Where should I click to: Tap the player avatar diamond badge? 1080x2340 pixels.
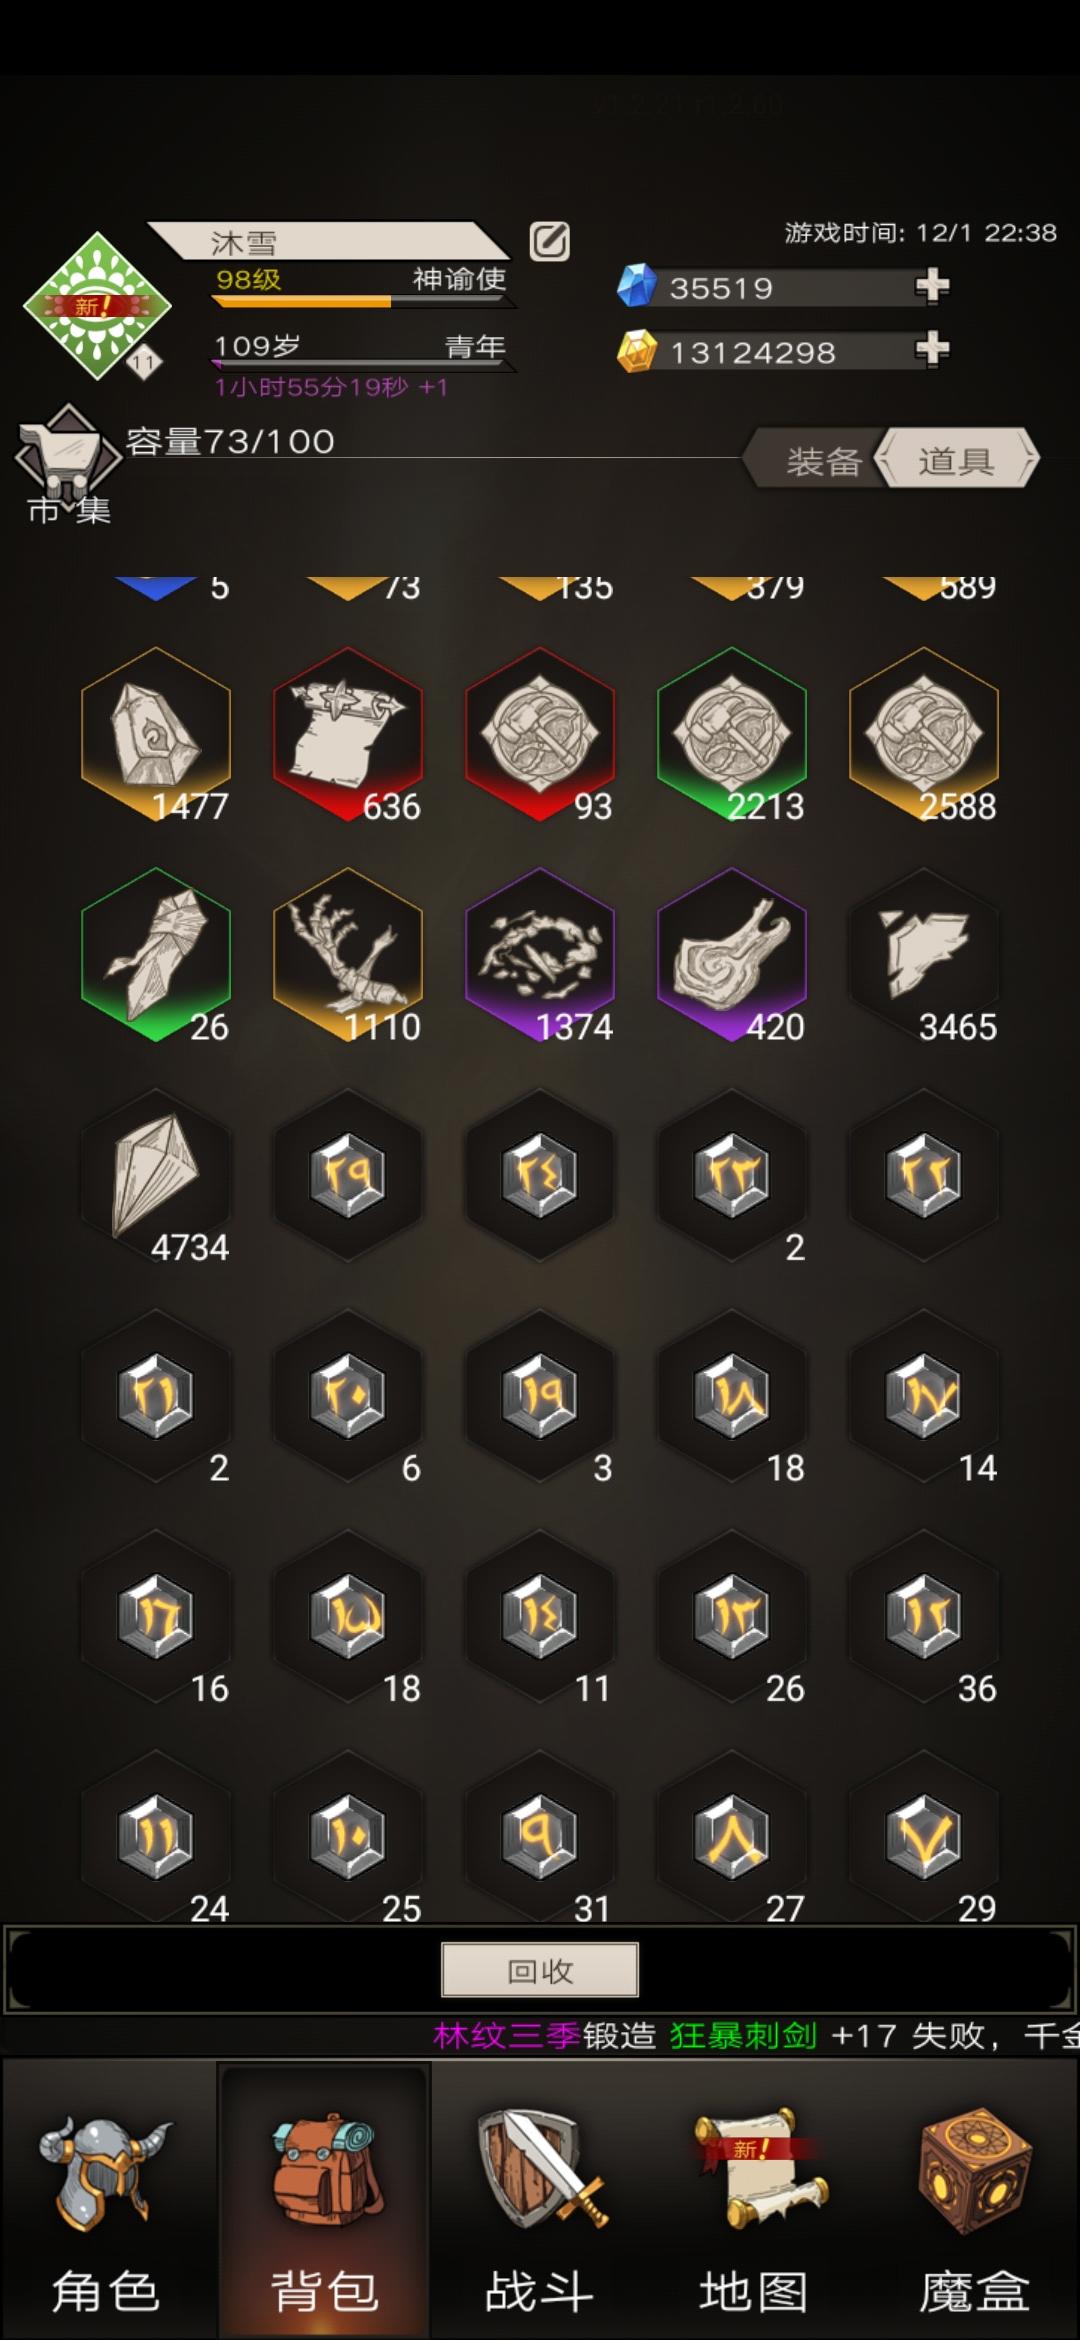[x=96, y=305]
